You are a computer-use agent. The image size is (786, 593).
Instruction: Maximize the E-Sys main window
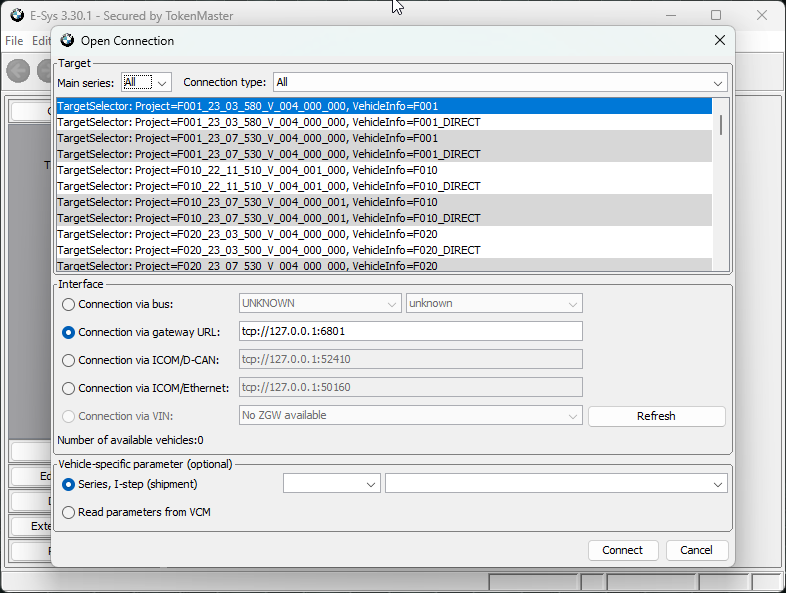tap(716, 15)
